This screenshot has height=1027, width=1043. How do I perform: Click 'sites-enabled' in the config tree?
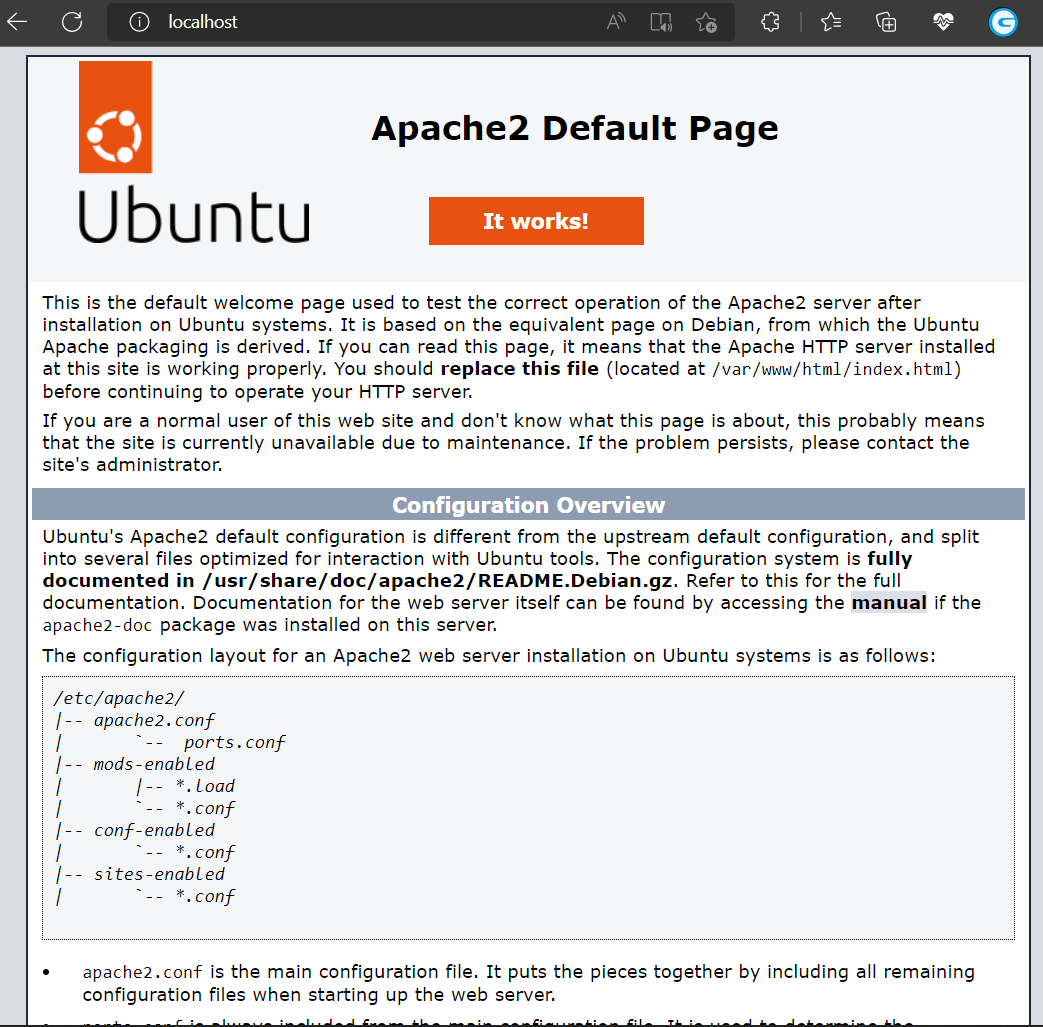(x=159, y=874)
